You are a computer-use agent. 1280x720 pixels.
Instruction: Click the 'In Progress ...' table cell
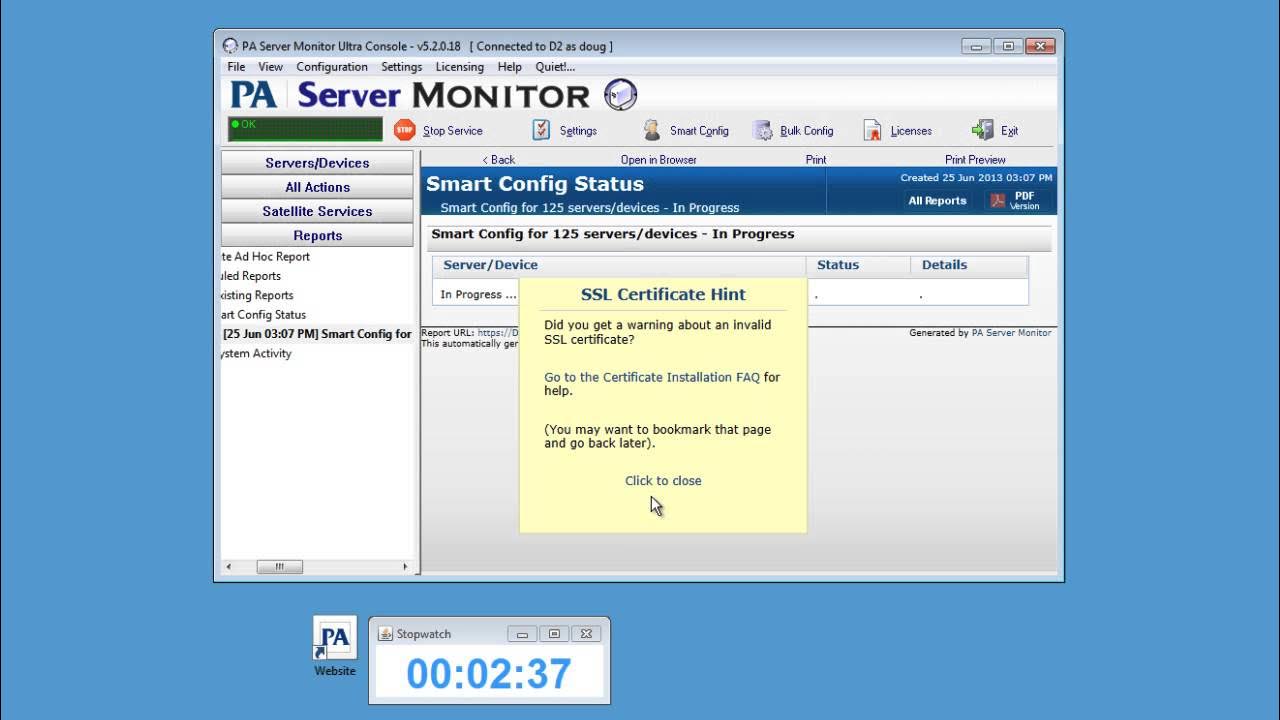[x=478, y=295]
